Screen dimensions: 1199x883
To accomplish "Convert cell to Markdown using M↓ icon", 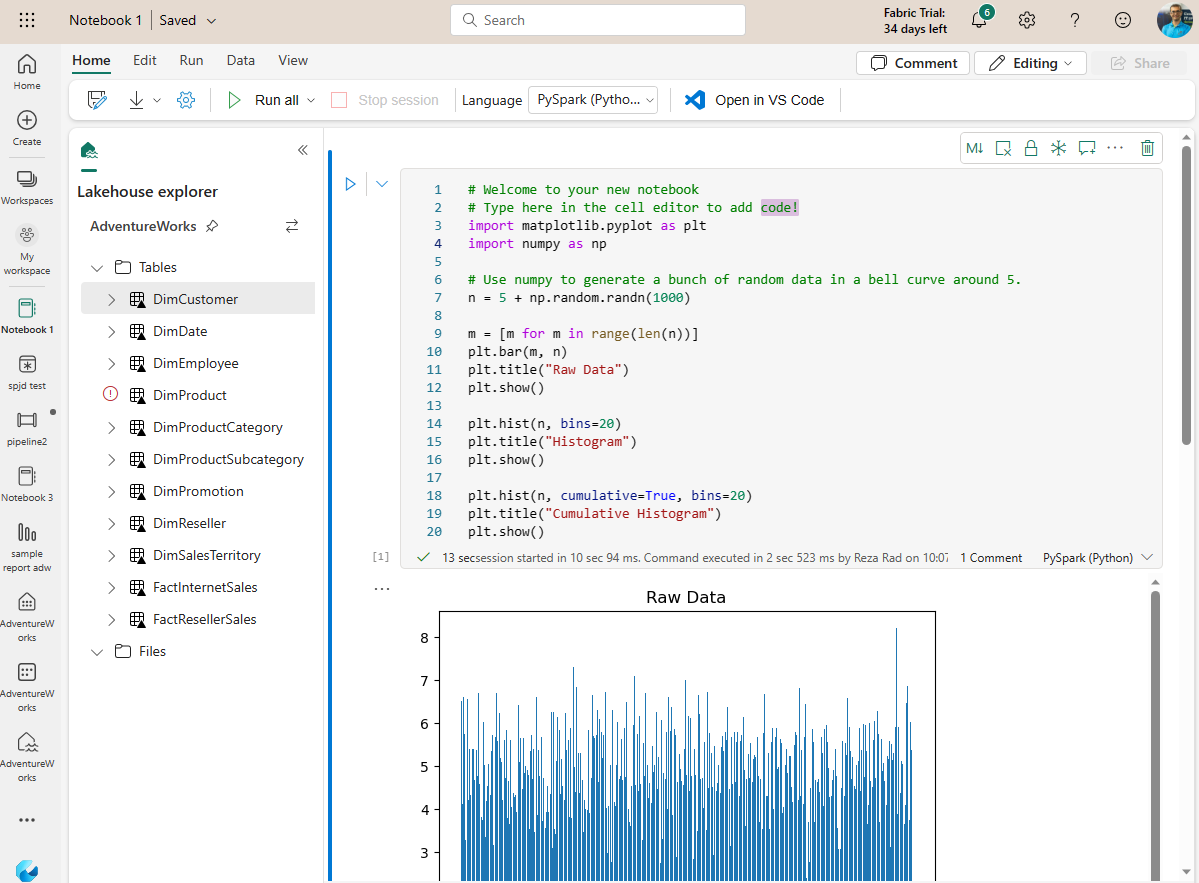I will click(975, 148).
